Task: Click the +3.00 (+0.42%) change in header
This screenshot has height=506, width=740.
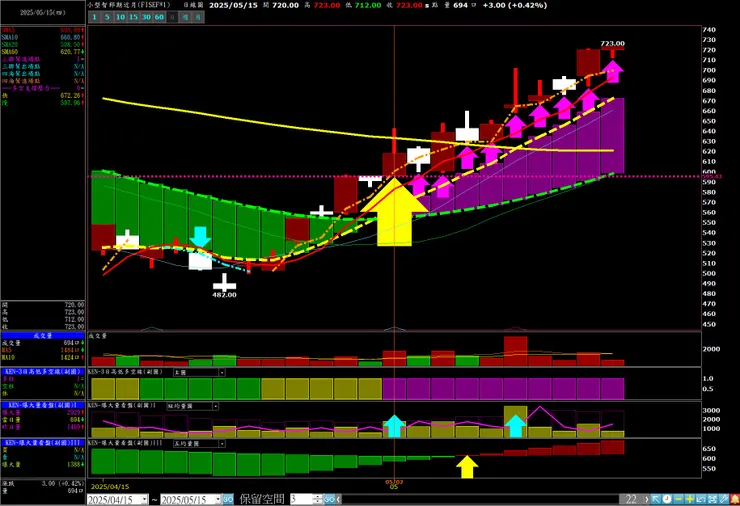Action: (514, 5)
